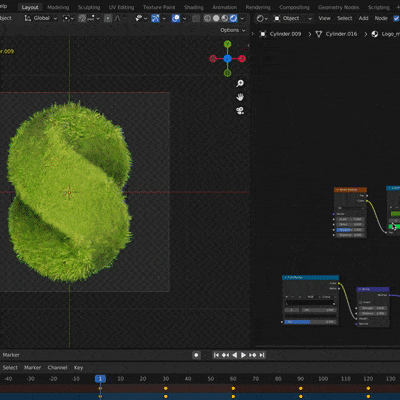The image size is (400, 400).
Task: Switch to the Shading workspace tab
Action: pyautogui.click(x=193, y=7)
